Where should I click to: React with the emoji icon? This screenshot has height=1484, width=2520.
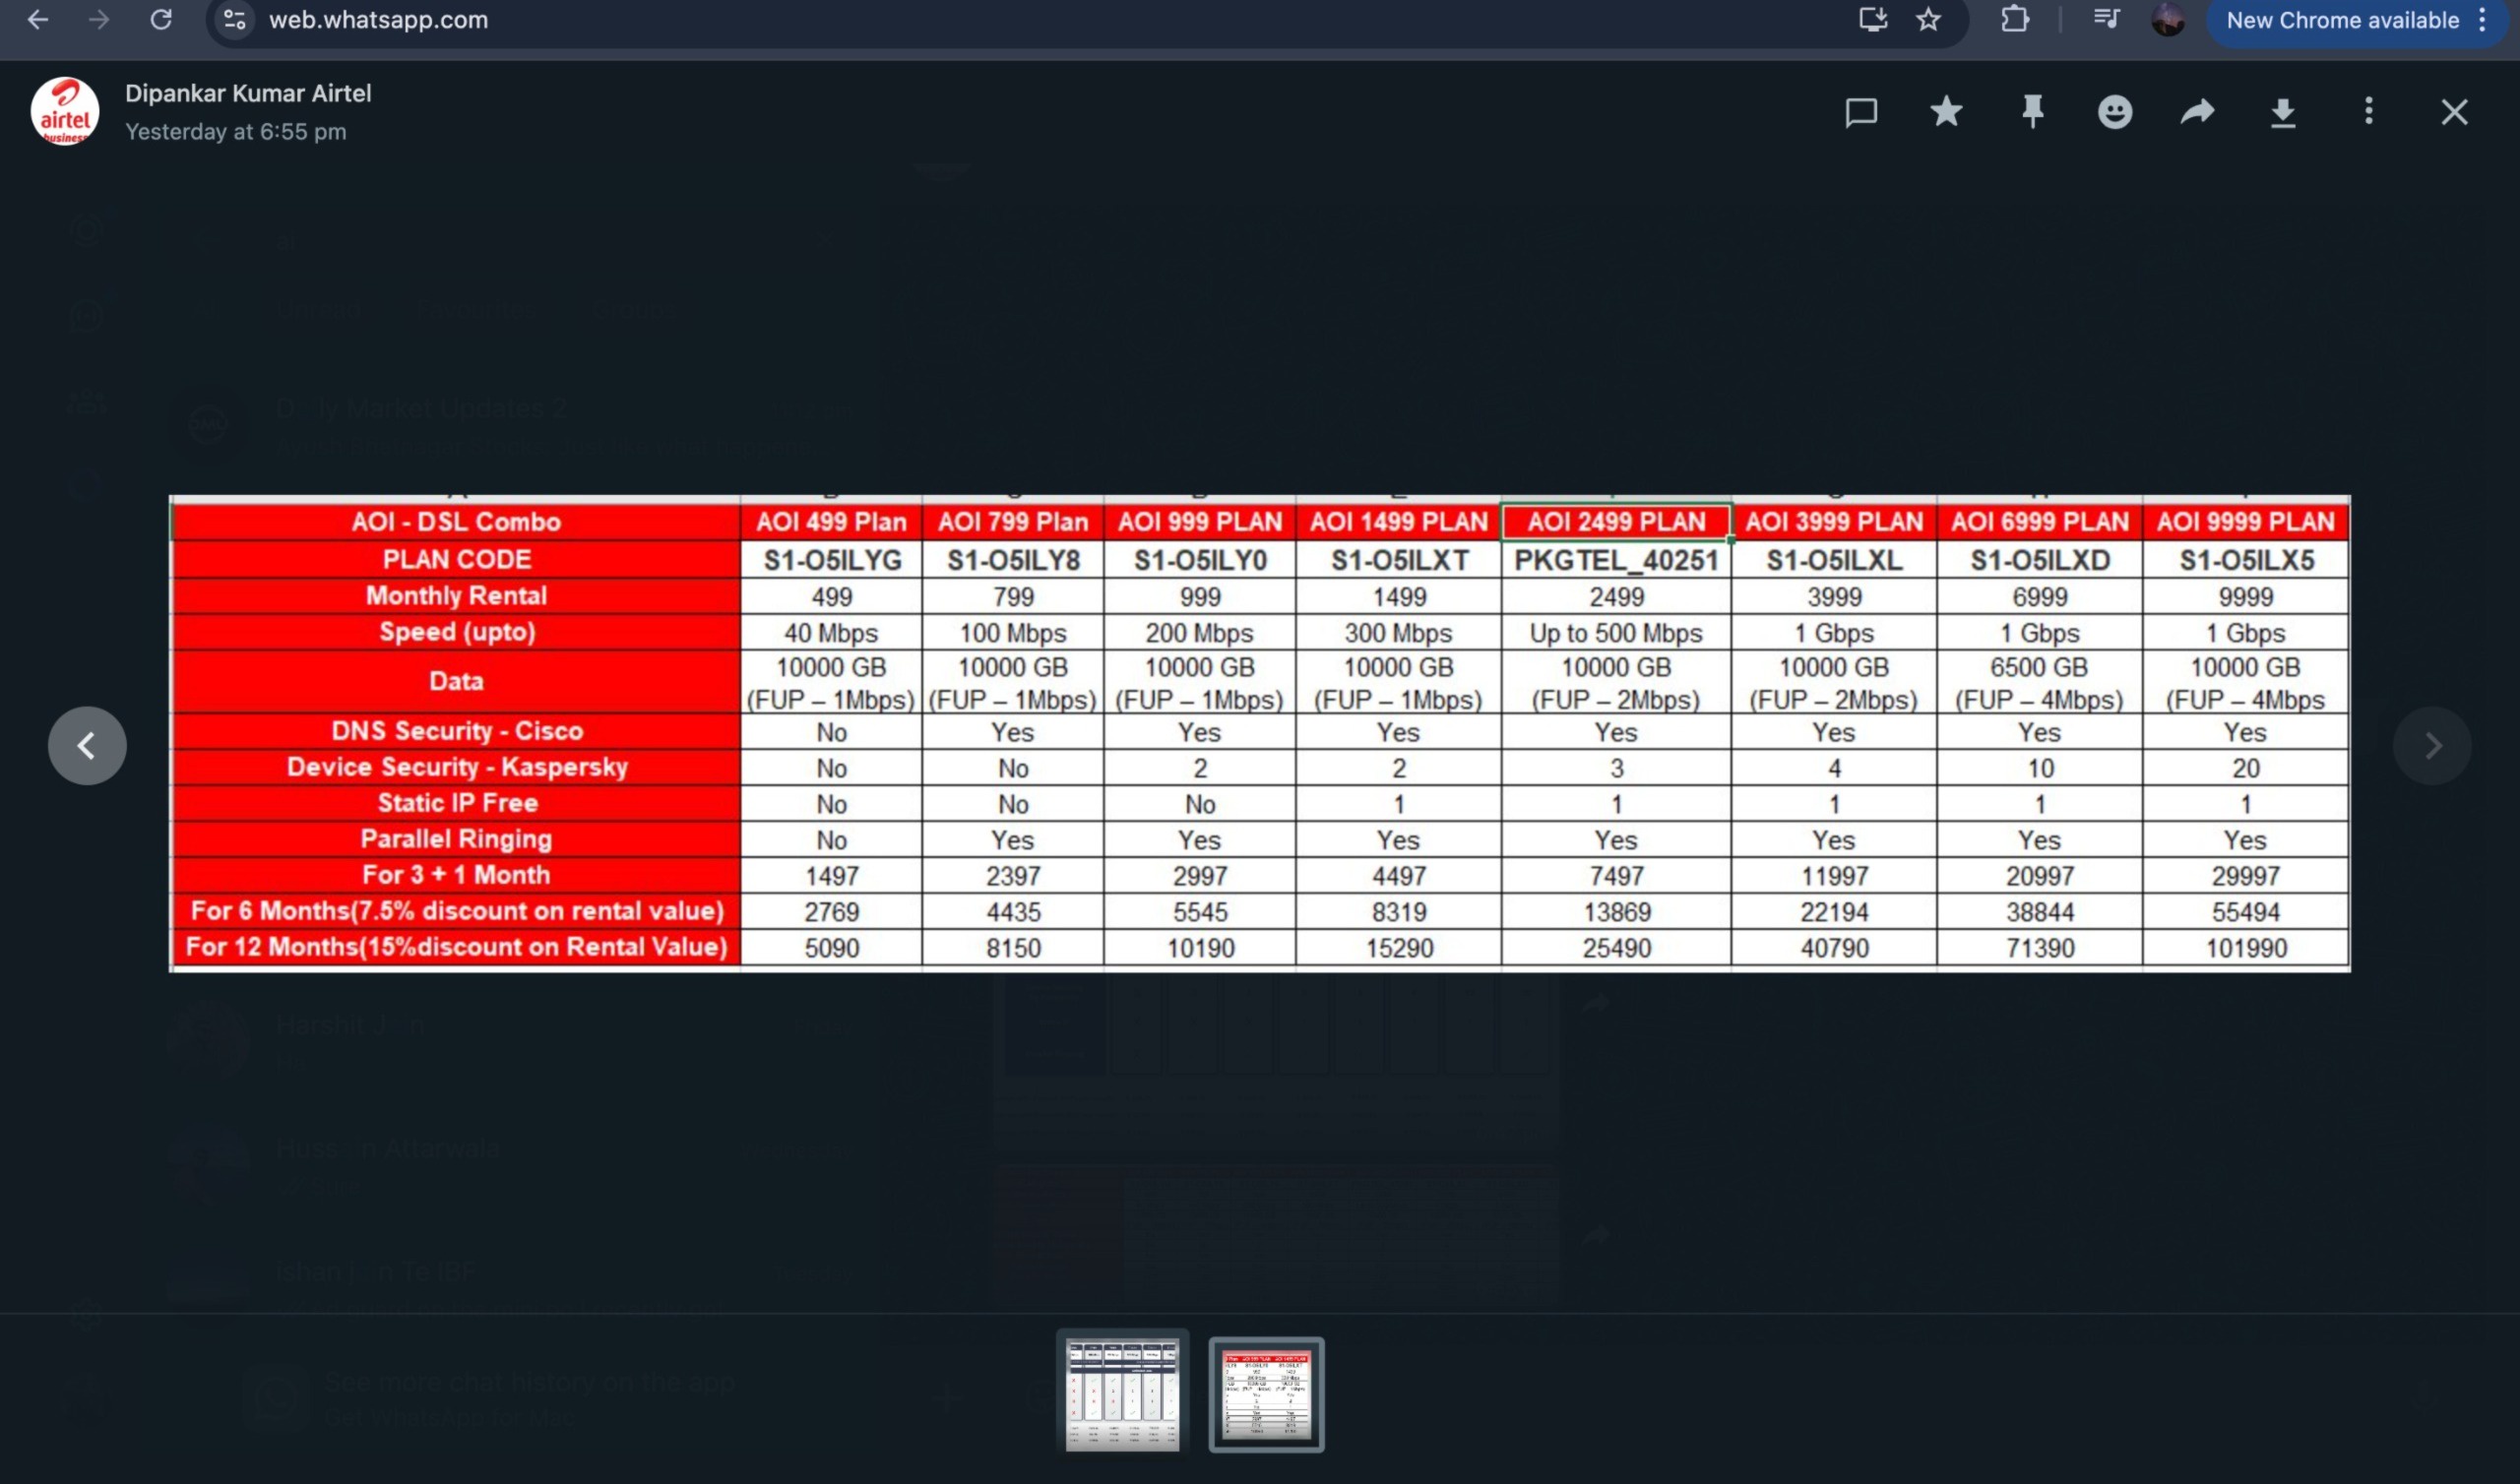click(2115, 111)
